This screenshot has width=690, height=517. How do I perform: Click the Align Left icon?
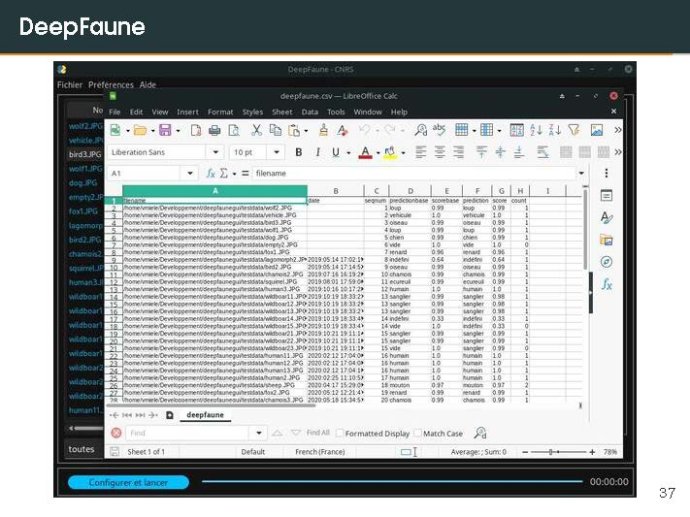[x=421, y=152]
